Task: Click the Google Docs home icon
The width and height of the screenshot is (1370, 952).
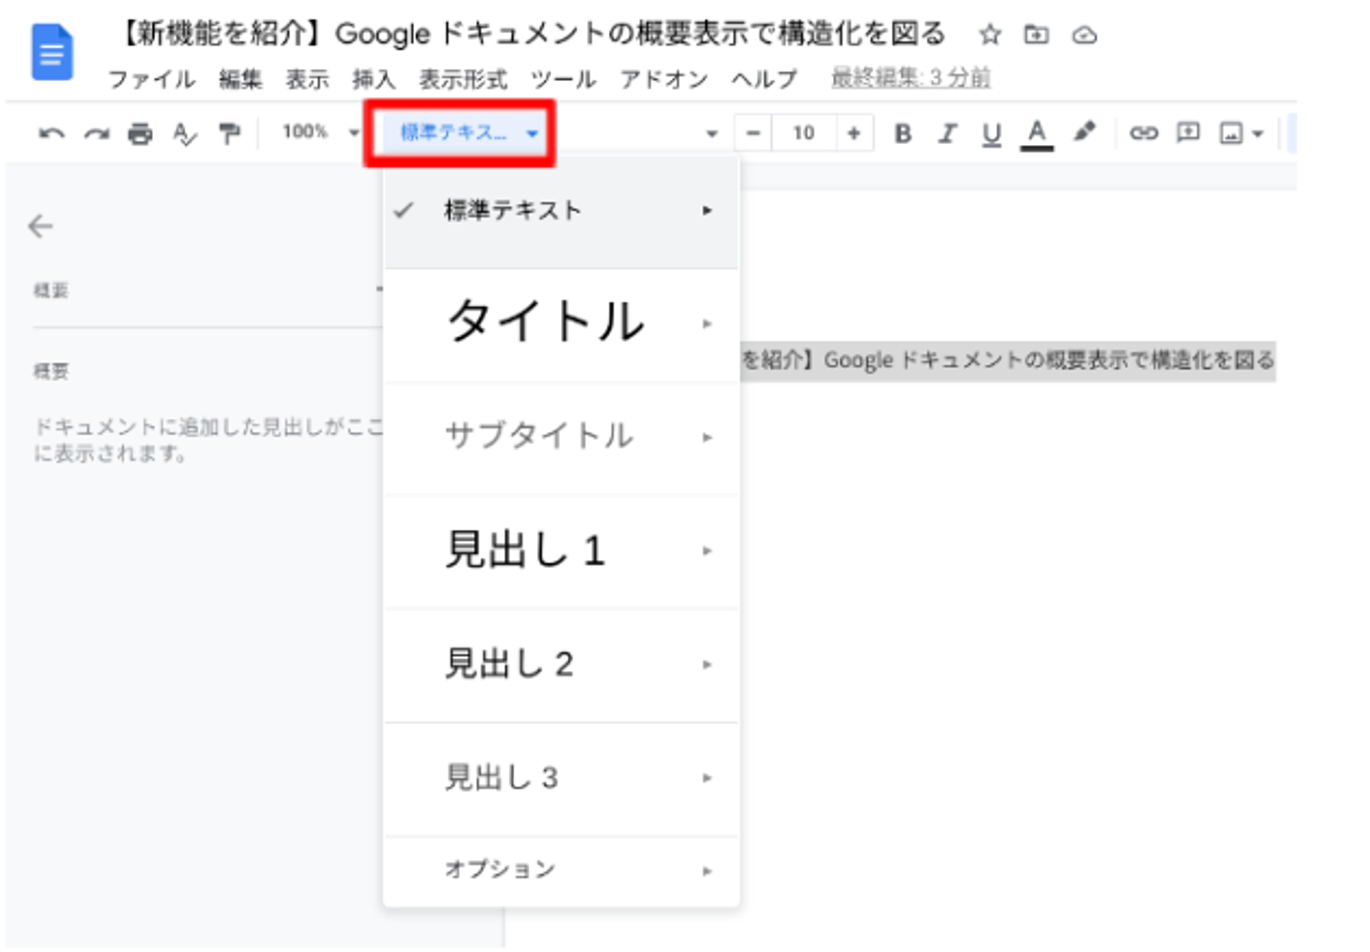Action: pyautogui.click(x=52, y=52)
